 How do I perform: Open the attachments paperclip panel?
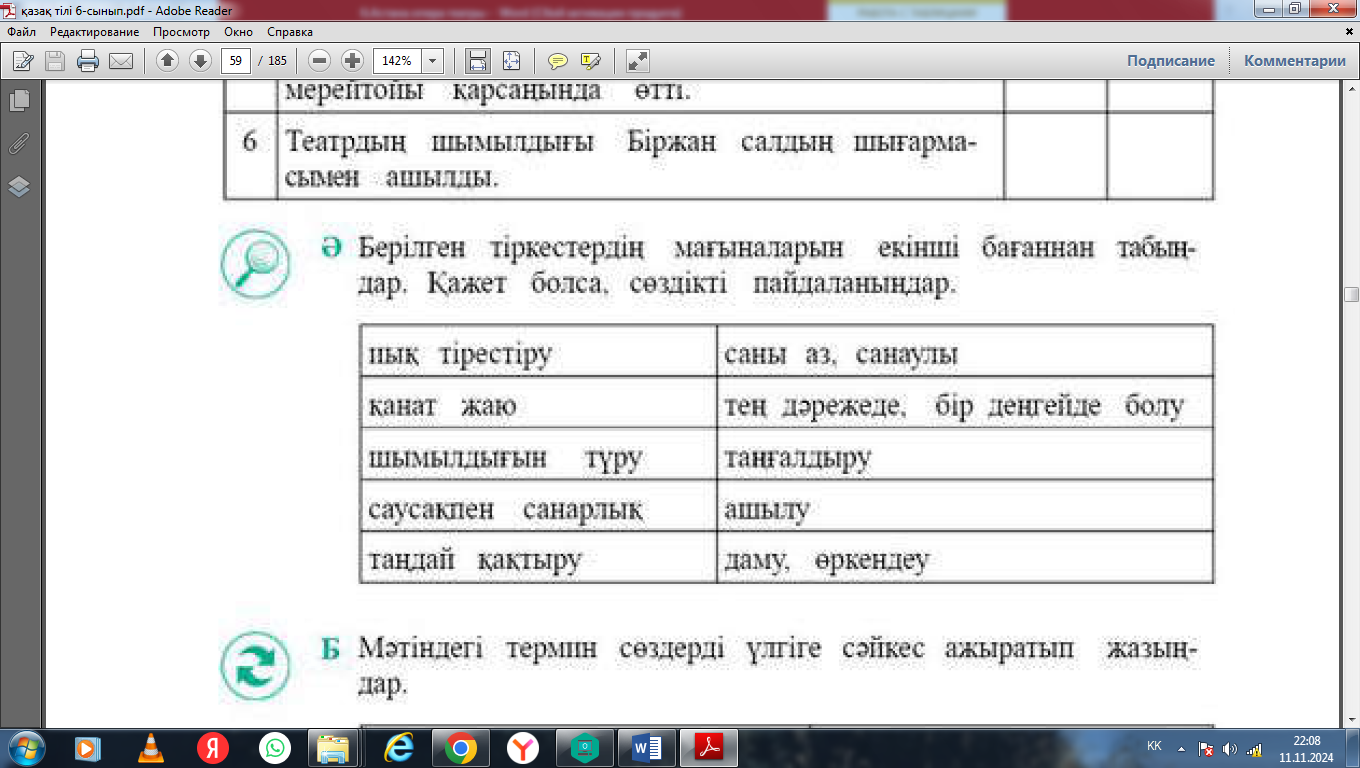coord(19,143)
